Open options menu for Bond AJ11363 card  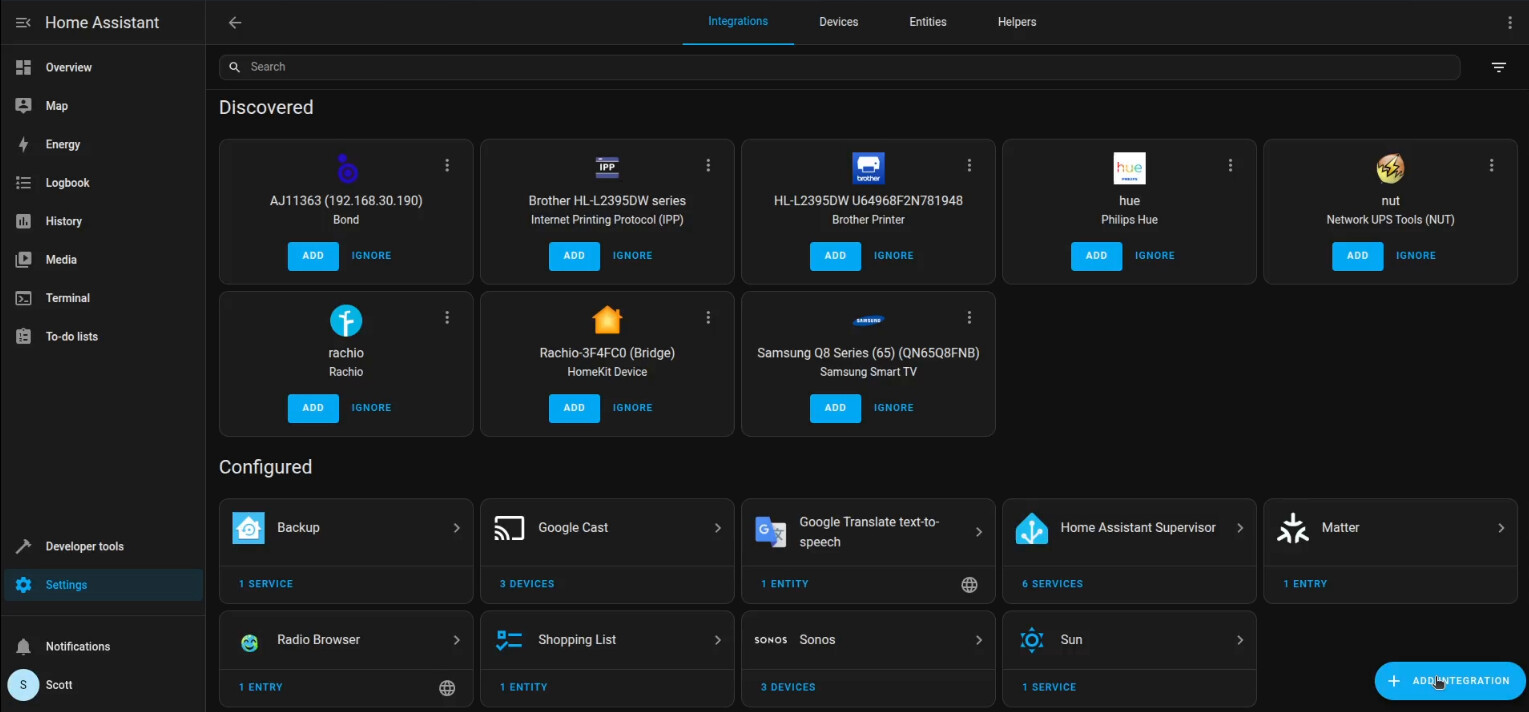447,165
